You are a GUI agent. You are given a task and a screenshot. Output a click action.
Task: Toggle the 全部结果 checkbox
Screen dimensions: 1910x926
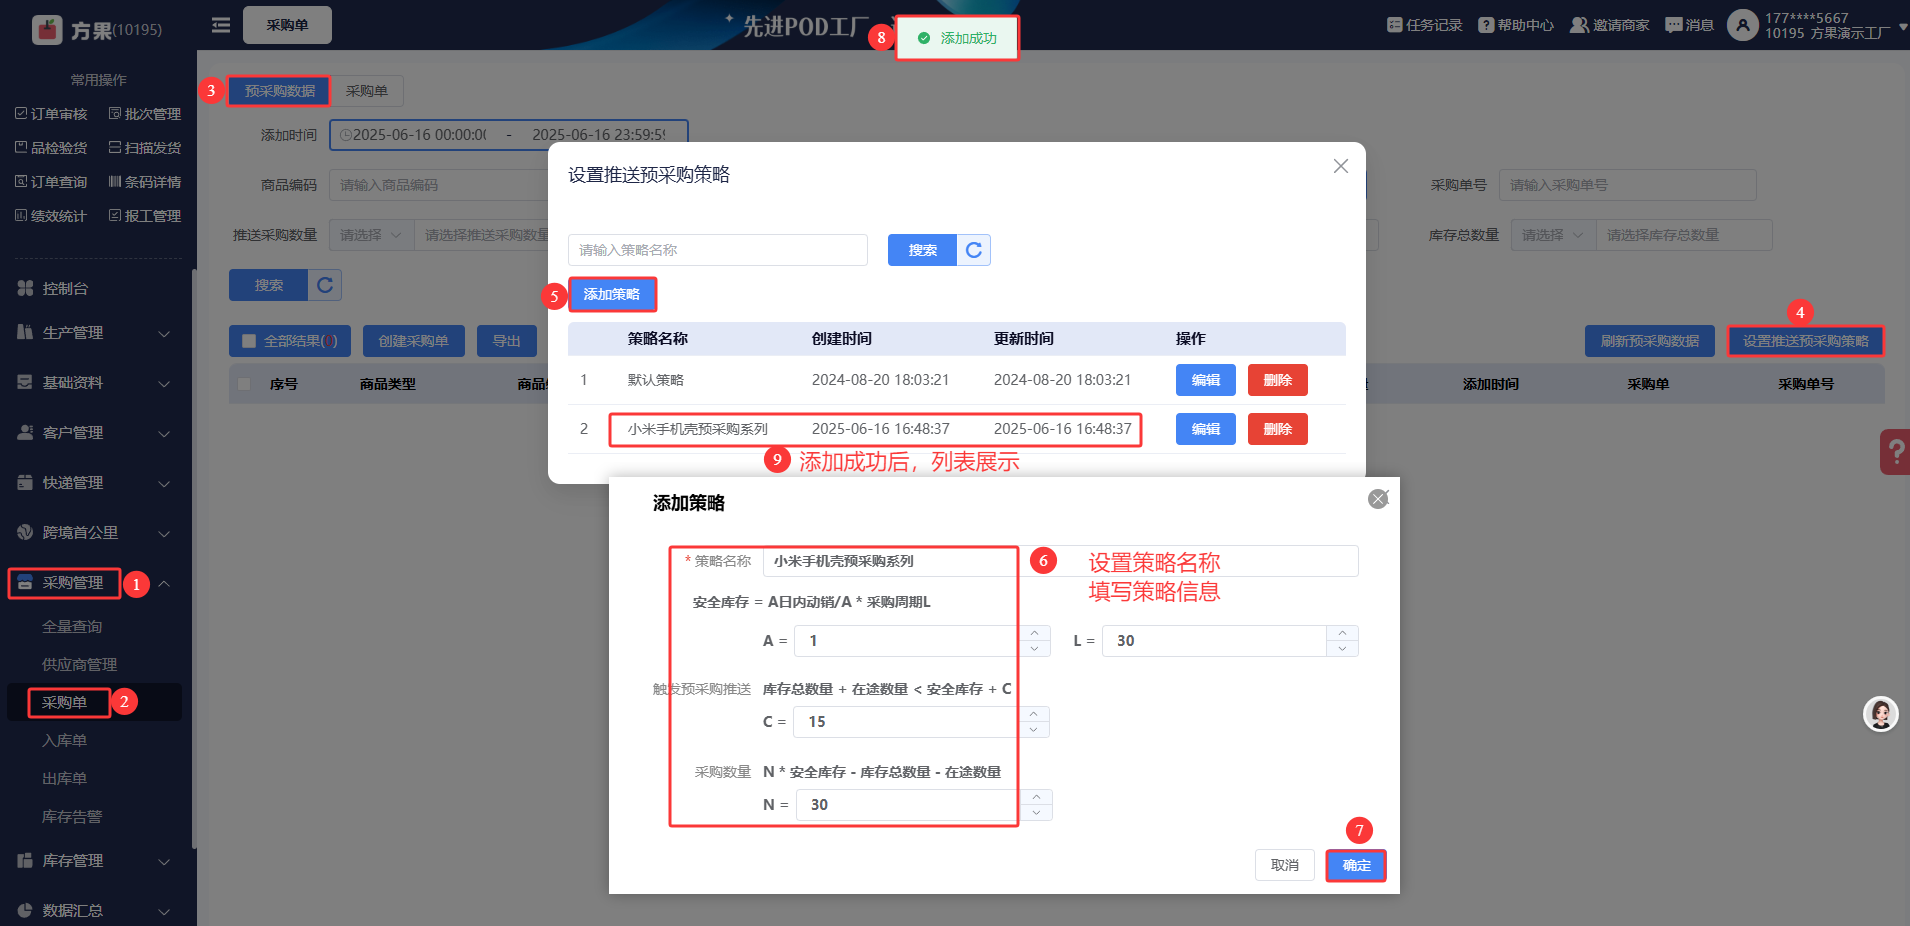click(249, 341)
